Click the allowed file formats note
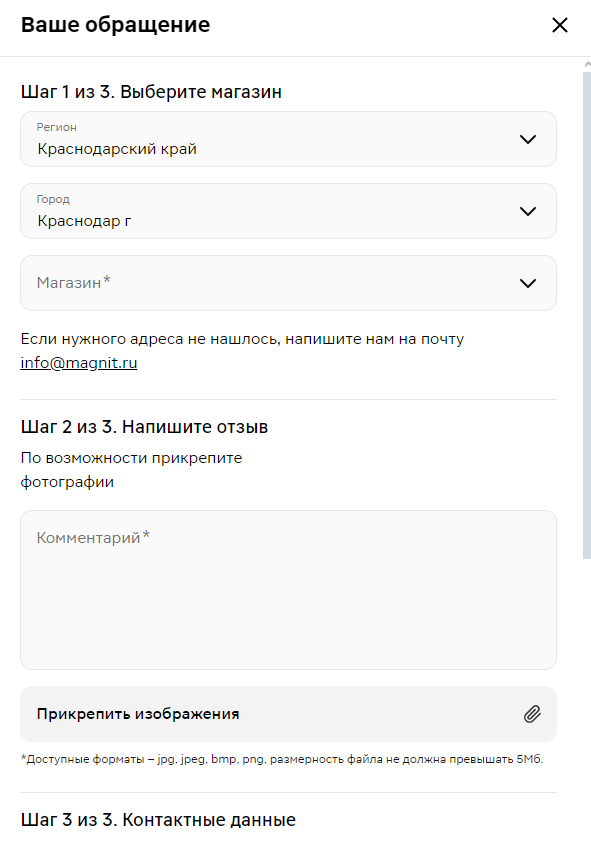Viewport: 591px width, 843px height. pyautogui.click(x=282, y=760)
